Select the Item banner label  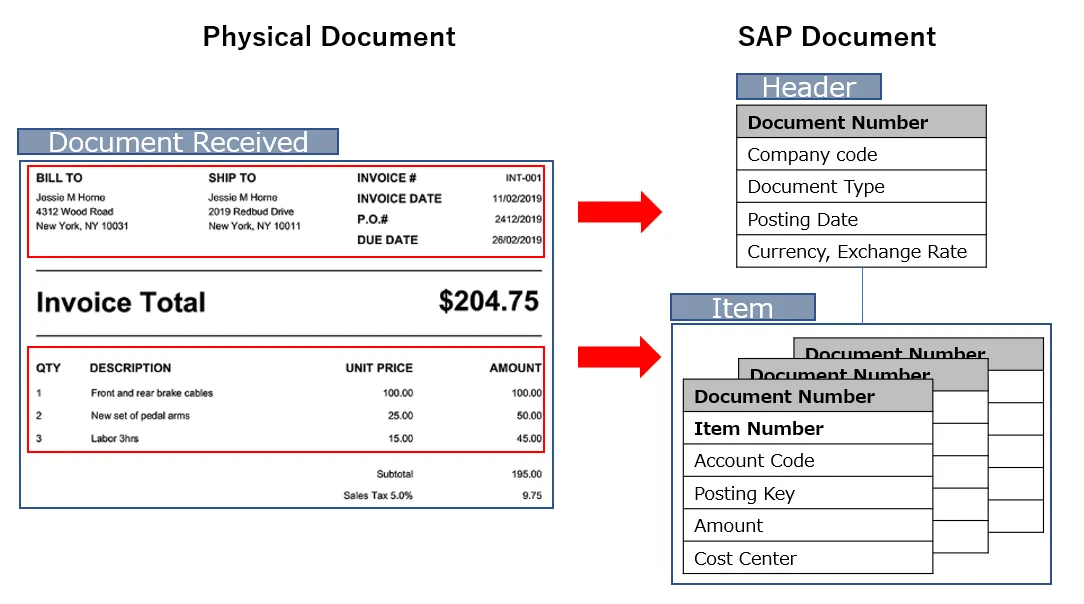click(742, 308)
